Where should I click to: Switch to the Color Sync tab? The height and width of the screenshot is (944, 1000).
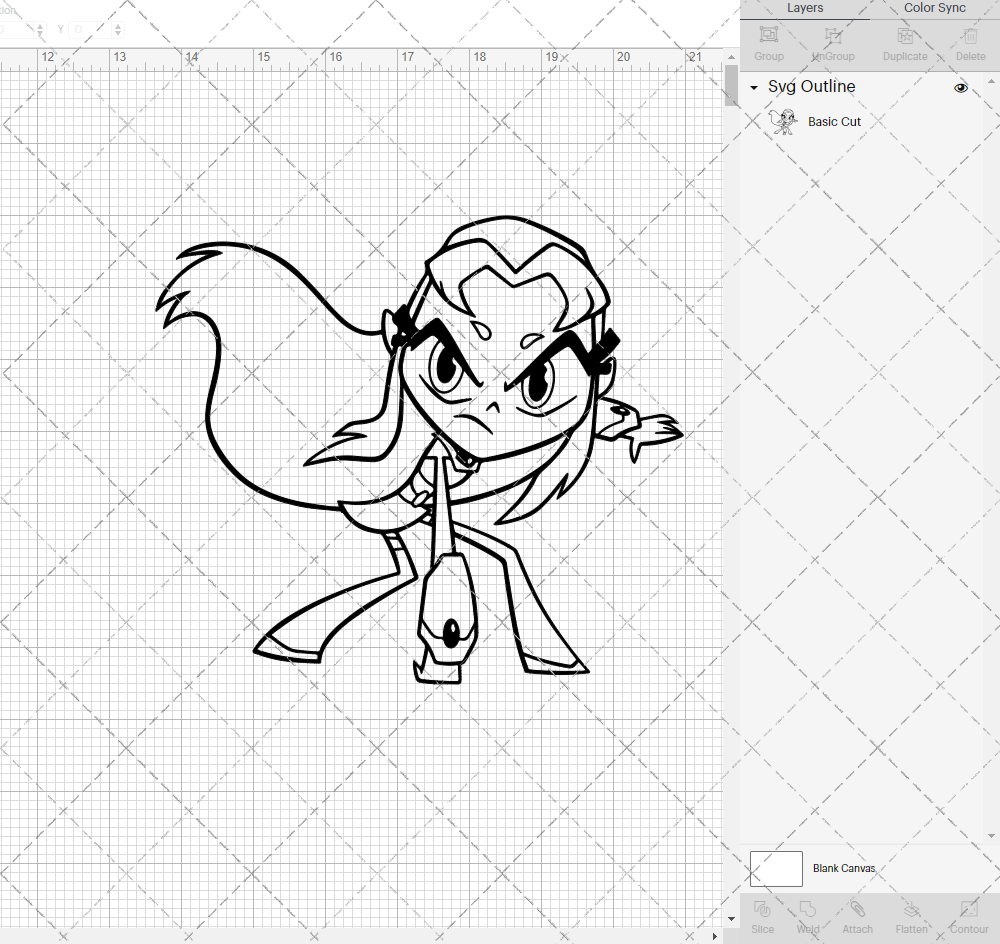tap(934, 8)
